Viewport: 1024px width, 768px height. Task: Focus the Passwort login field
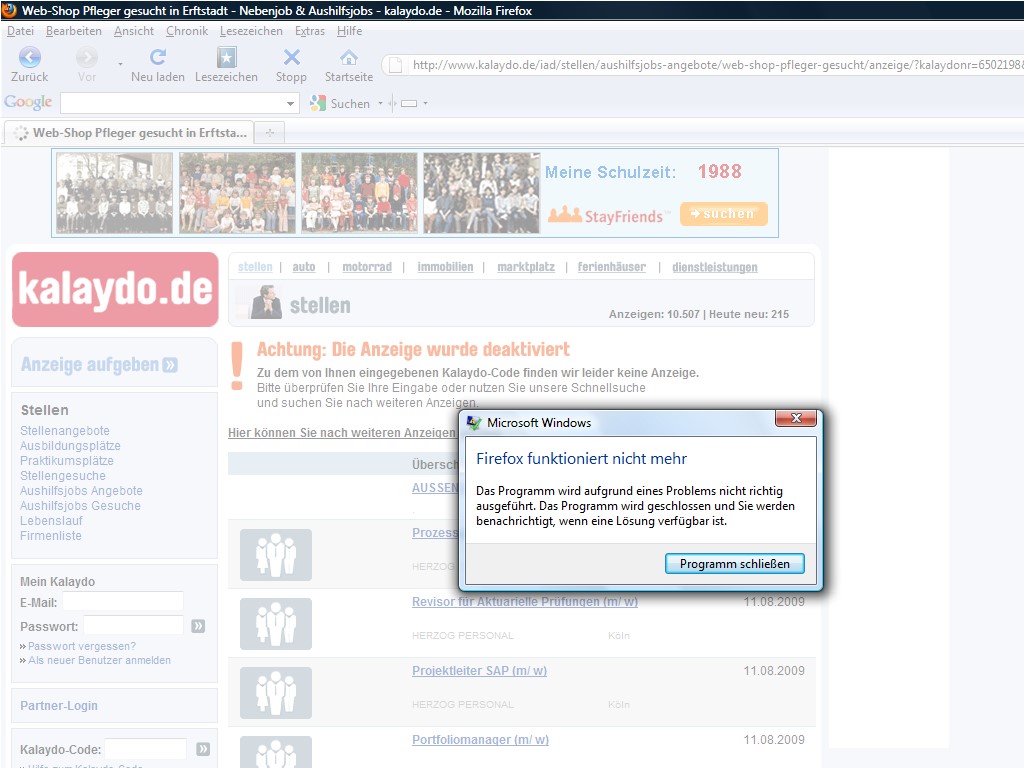(x=133, y=625)
